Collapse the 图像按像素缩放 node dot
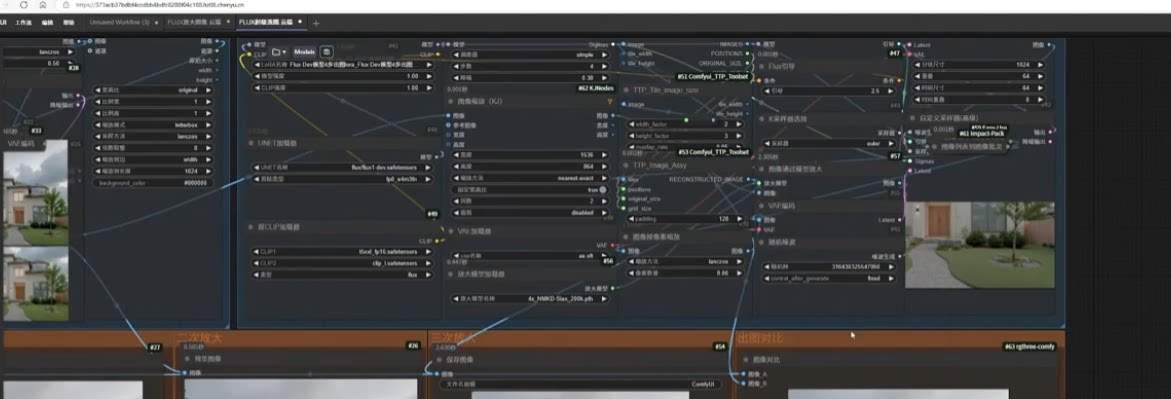Screen dimensions: 1171x399 pos(626,236)
